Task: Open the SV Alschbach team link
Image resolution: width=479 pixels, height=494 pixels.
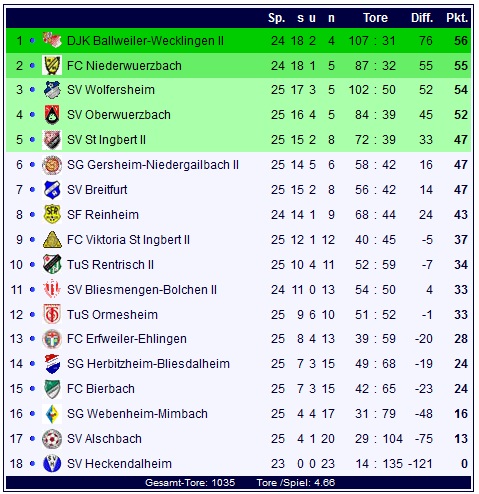Action: 104,439
